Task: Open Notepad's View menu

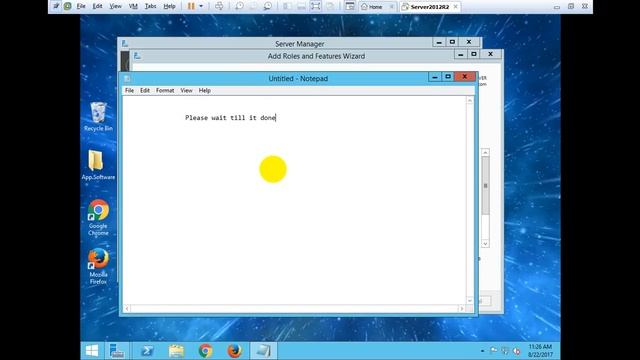Action: pyautogui.click(x=186, y=90)
